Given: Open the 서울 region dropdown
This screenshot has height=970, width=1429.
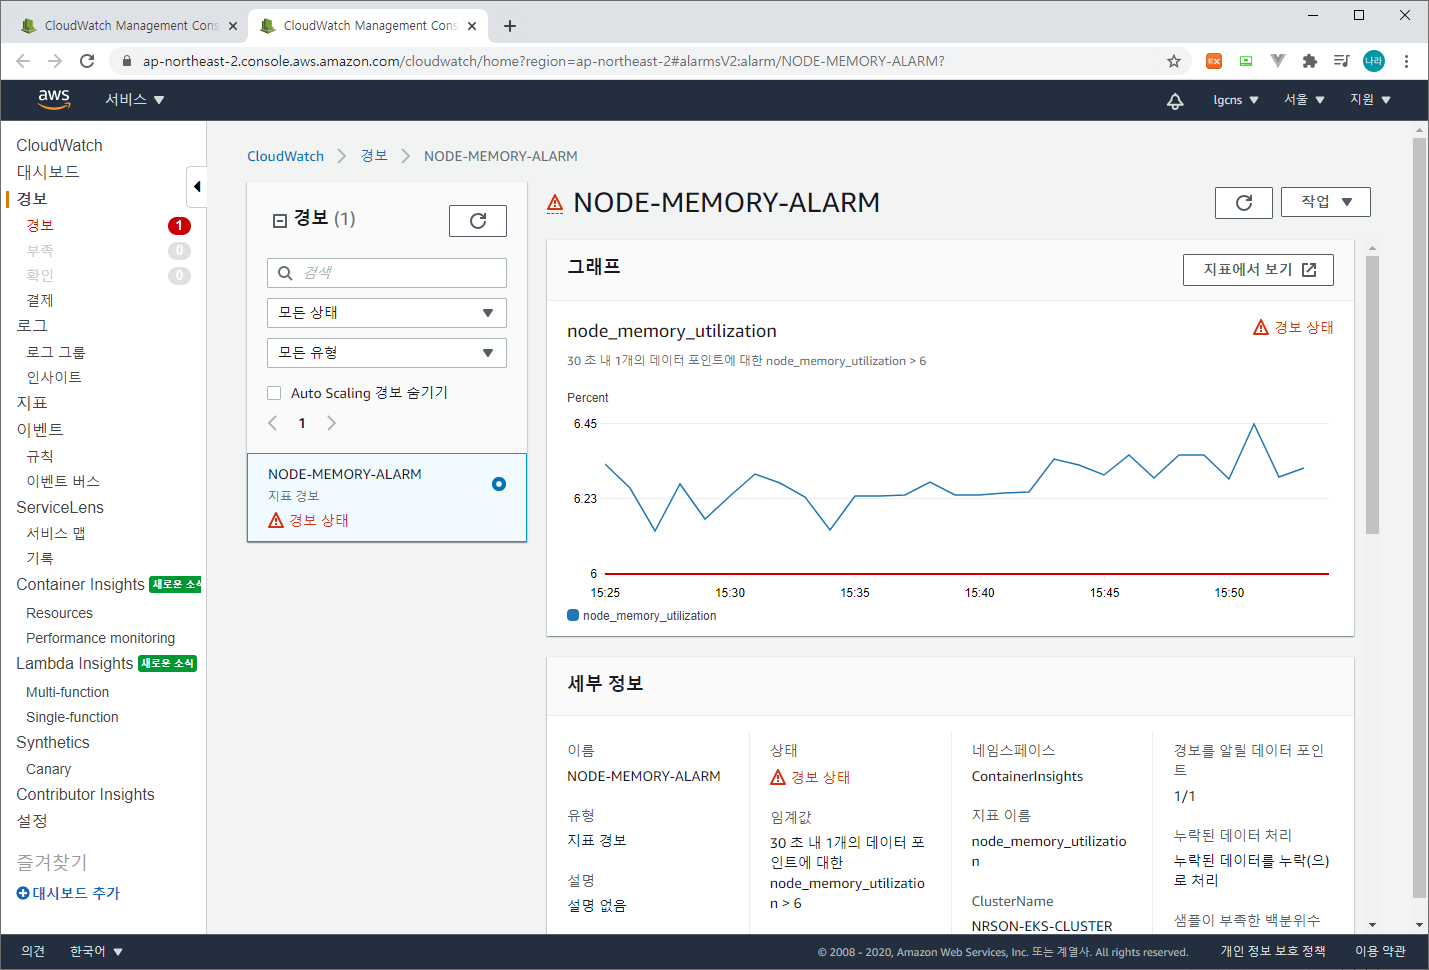Looking at the screenshot, I should coord(1304,100).
